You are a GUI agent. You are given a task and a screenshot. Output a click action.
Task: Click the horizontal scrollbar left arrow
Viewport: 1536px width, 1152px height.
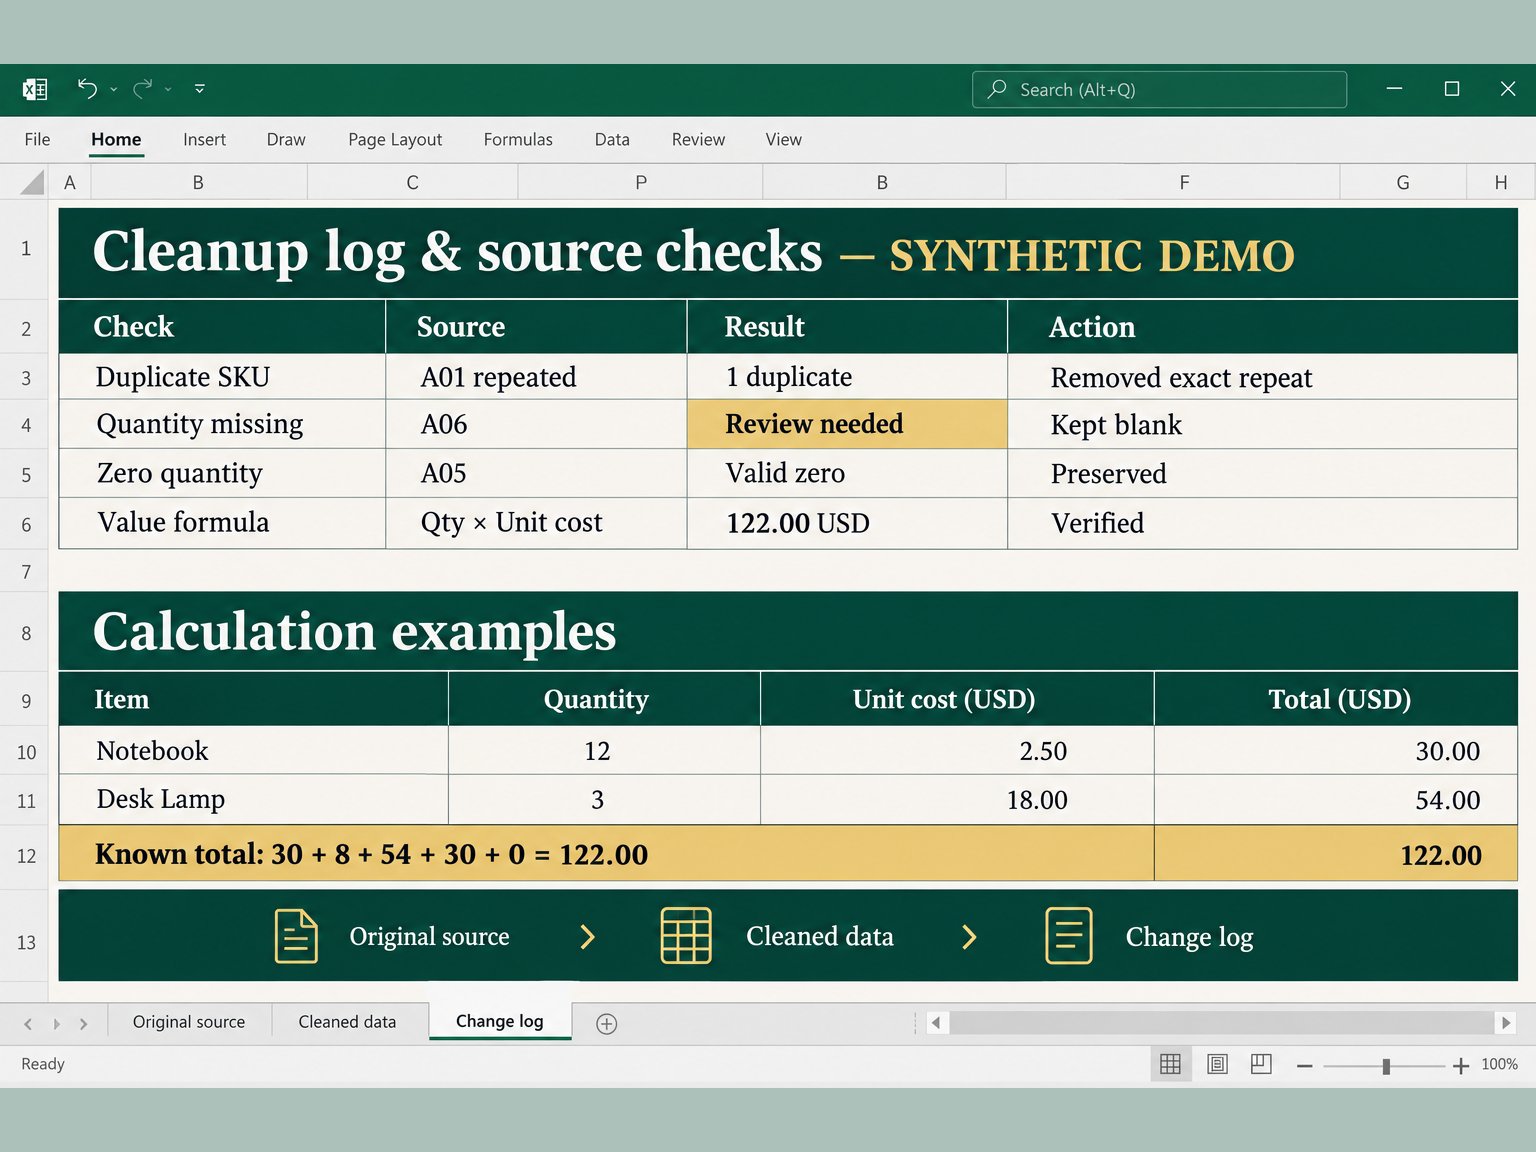coord(936,1023)
